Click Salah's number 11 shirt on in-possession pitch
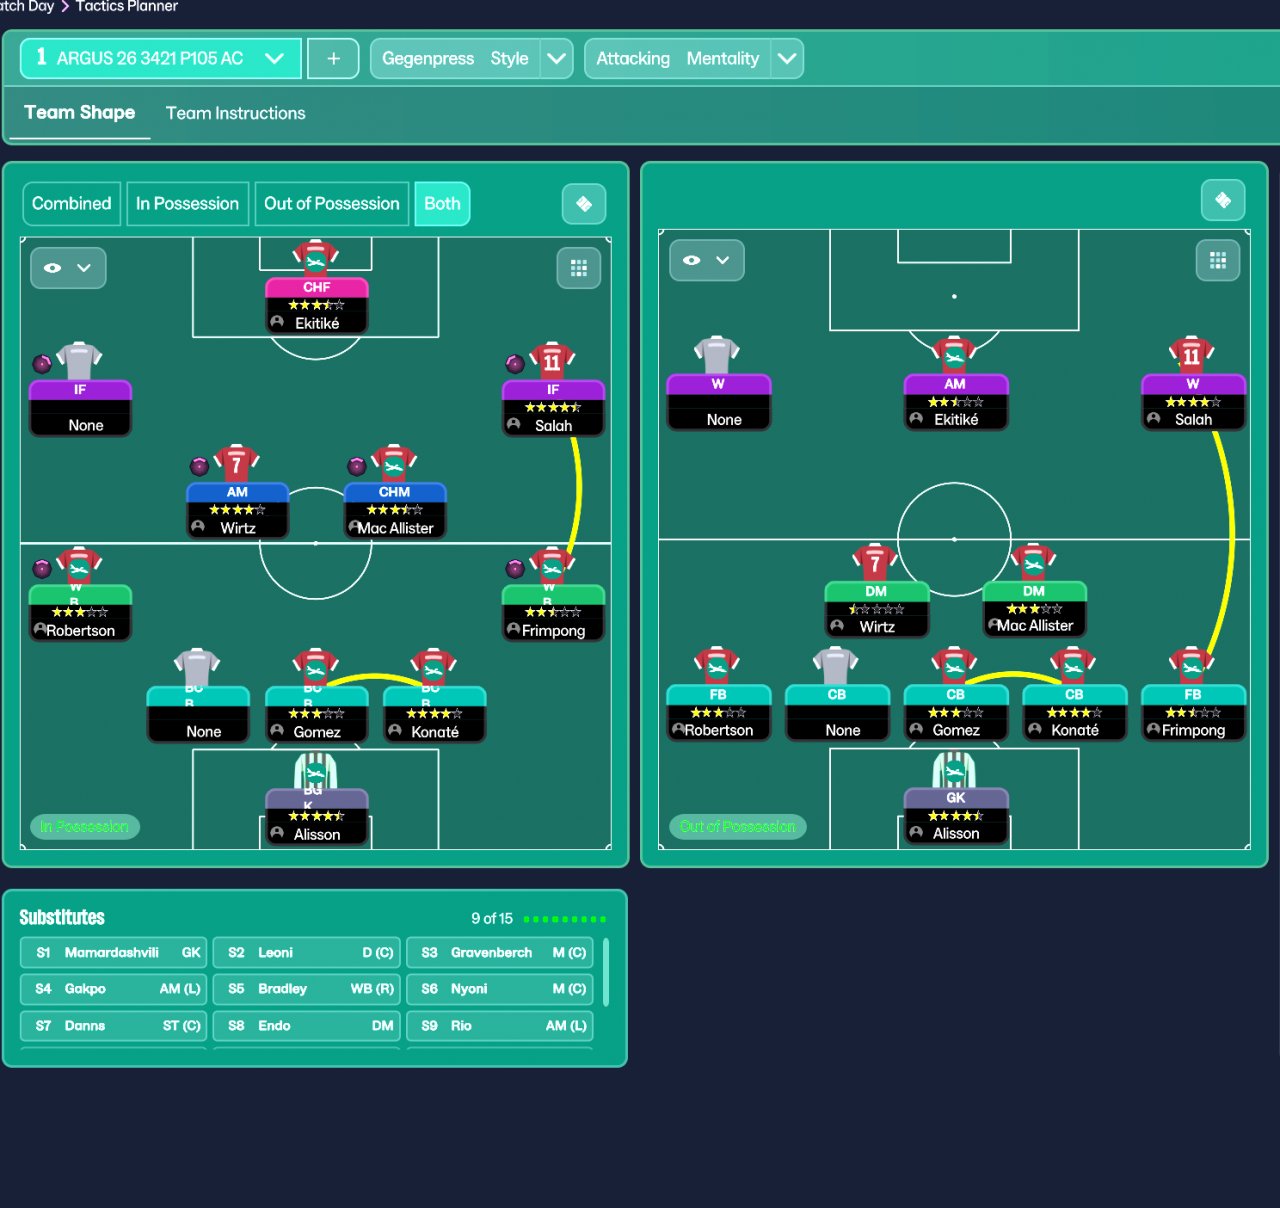Image resolution: width=1280 pixels, height=1208 pixels. point(552,361)
